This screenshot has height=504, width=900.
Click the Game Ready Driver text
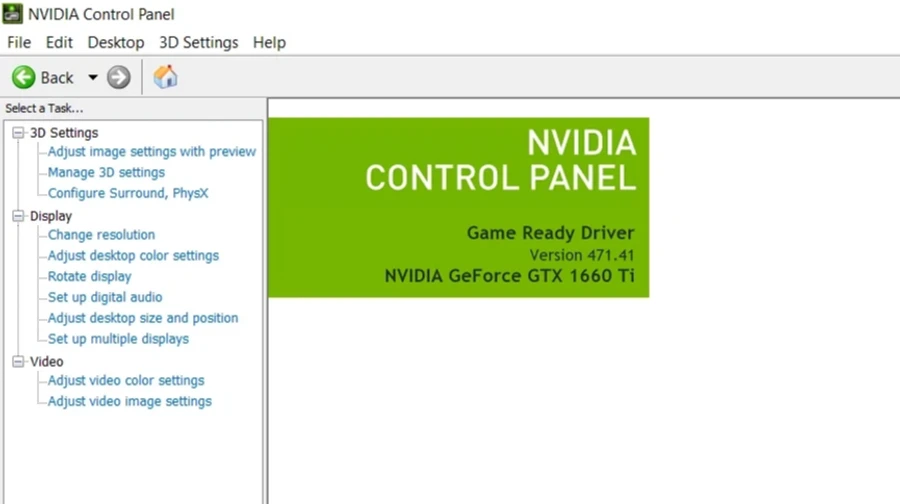click(x=550, y=233)
